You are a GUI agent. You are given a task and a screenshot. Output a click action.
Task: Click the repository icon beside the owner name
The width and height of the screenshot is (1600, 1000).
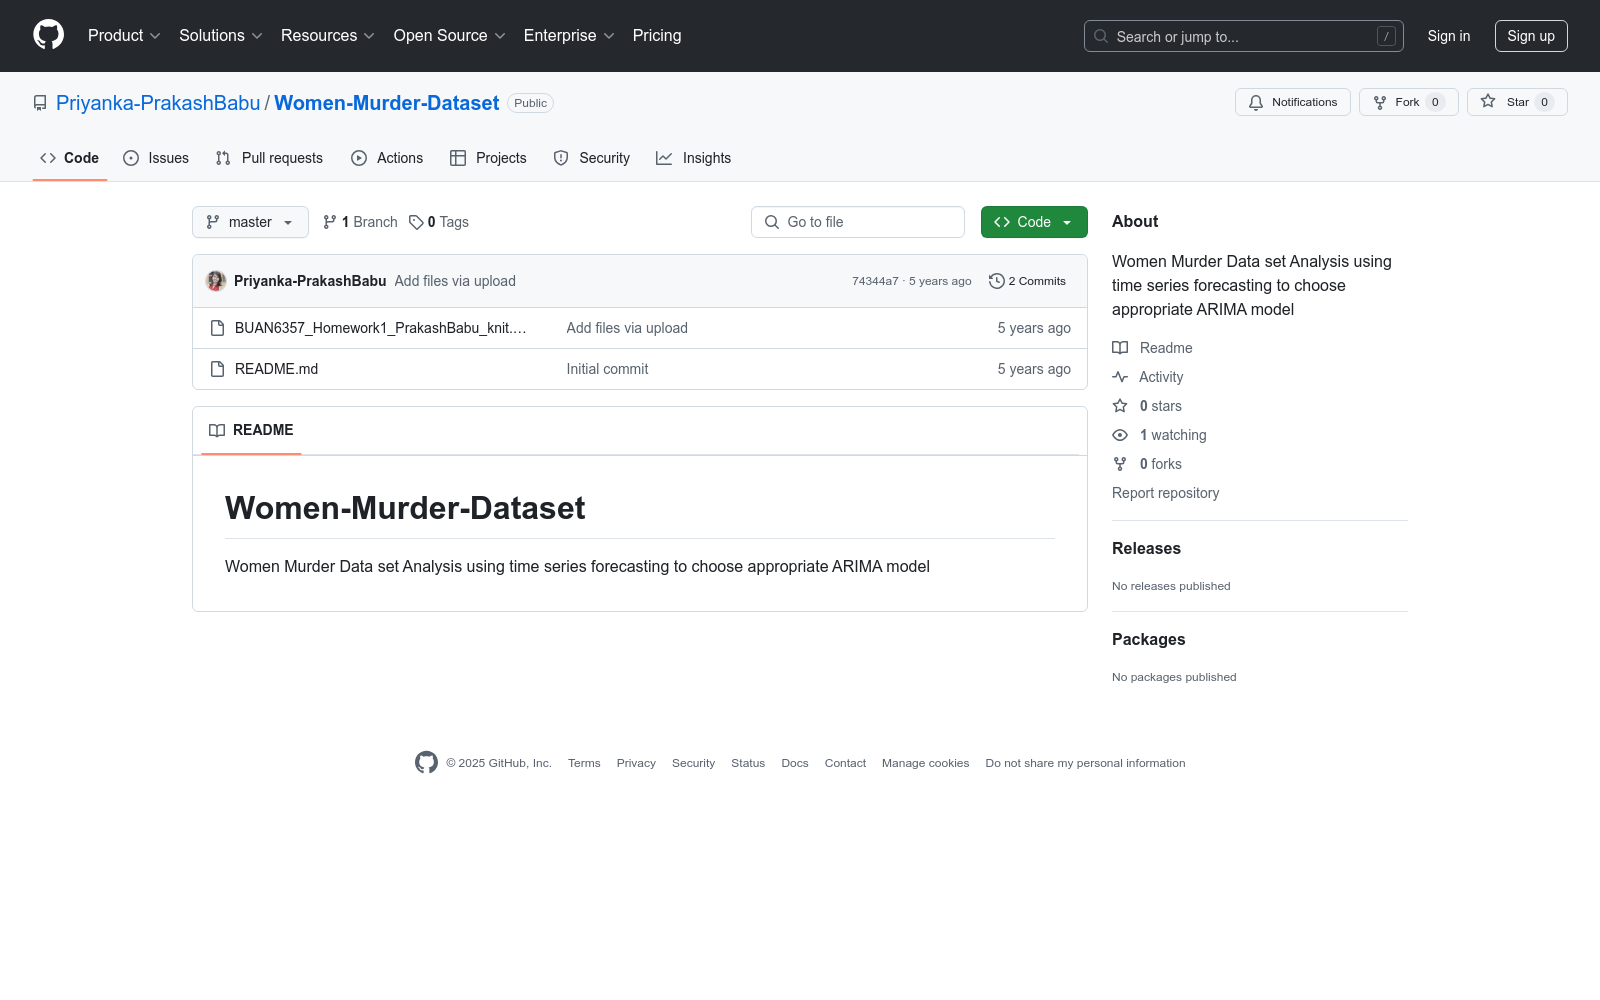(x=40, y=103)
